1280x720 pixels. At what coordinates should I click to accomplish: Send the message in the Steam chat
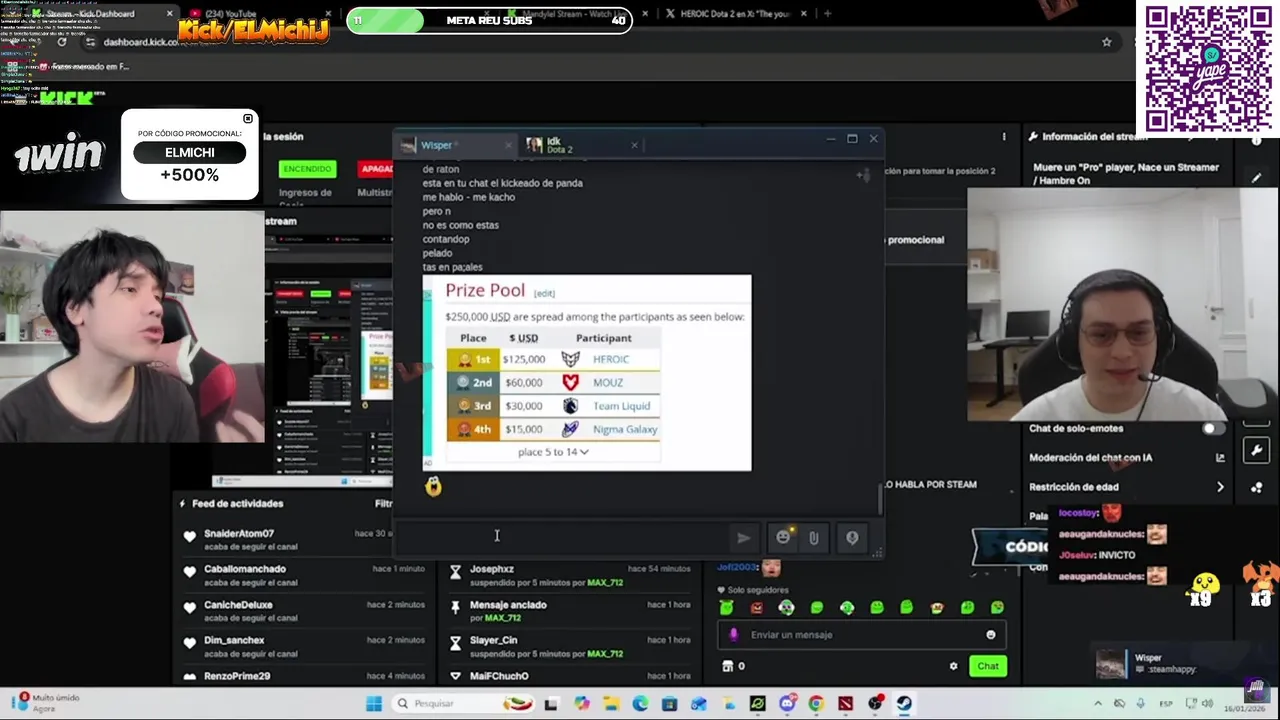743,538
